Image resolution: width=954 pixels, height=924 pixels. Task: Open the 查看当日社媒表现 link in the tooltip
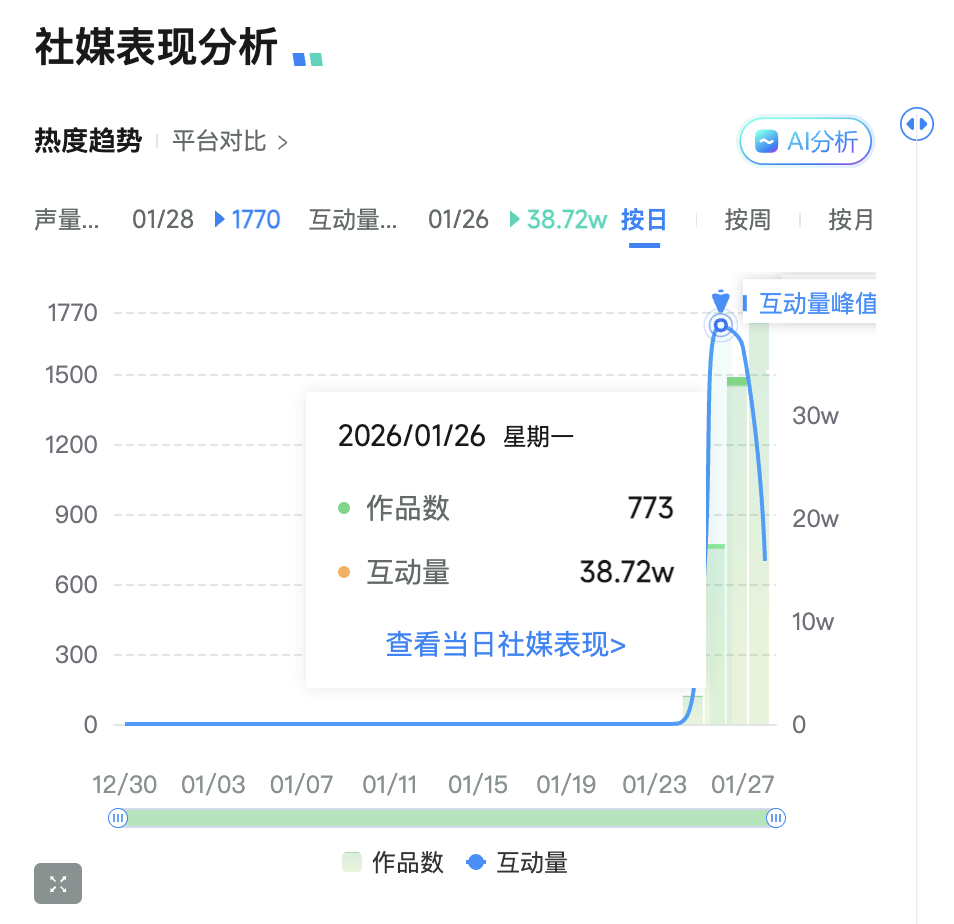(505, 645)
